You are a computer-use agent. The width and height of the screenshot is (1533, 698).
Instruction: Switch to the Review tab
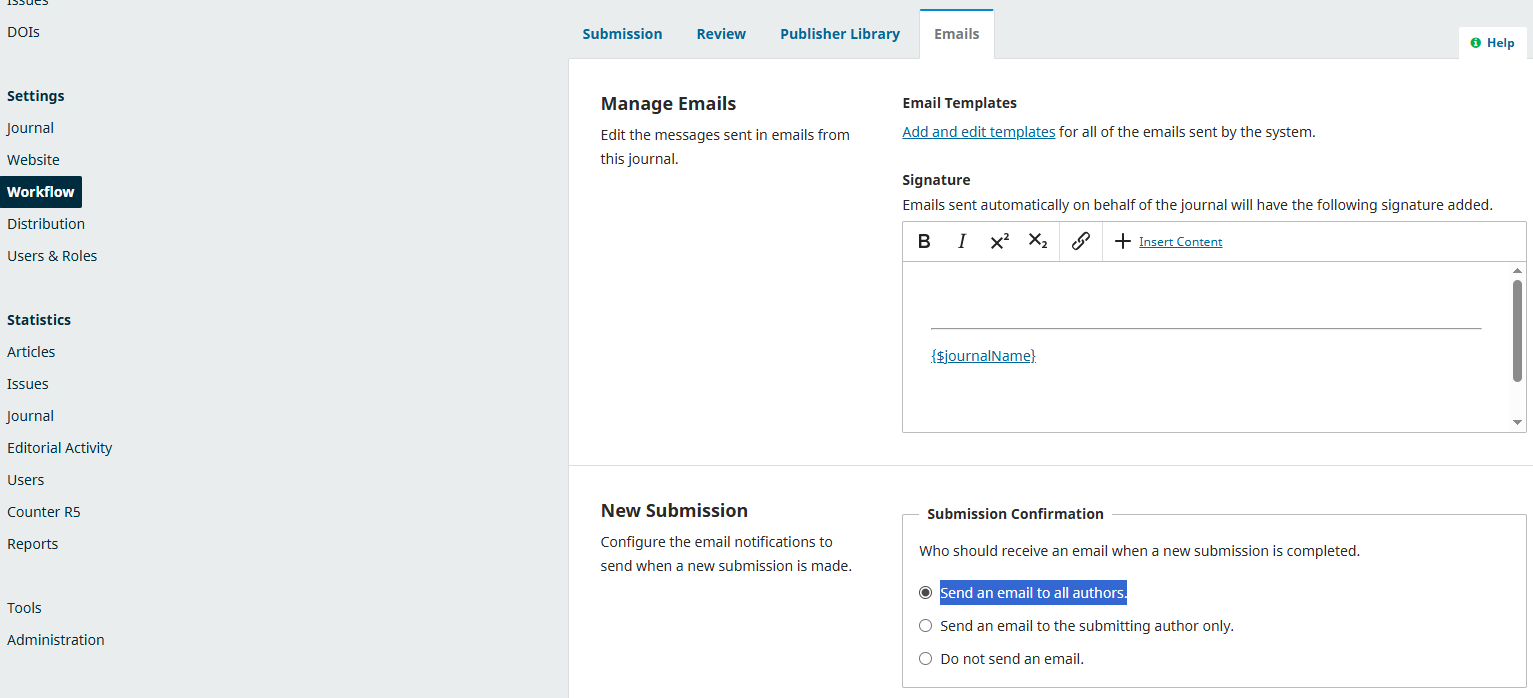tap(721, 34)
